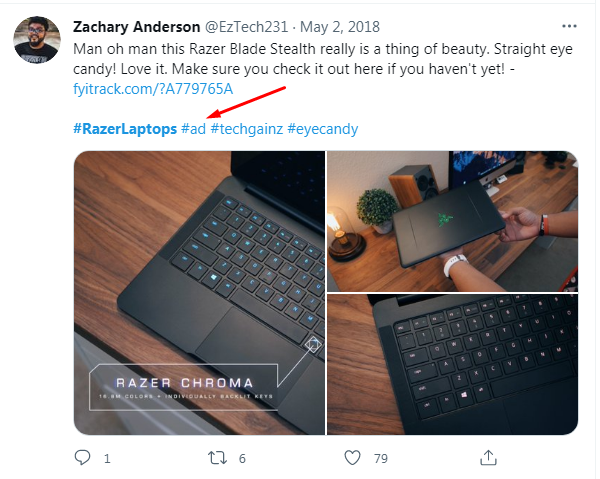Viewport: 600px width, 479px height.
Task: Open the pink backlit keyboard photo
Action: tap(453, 365)
